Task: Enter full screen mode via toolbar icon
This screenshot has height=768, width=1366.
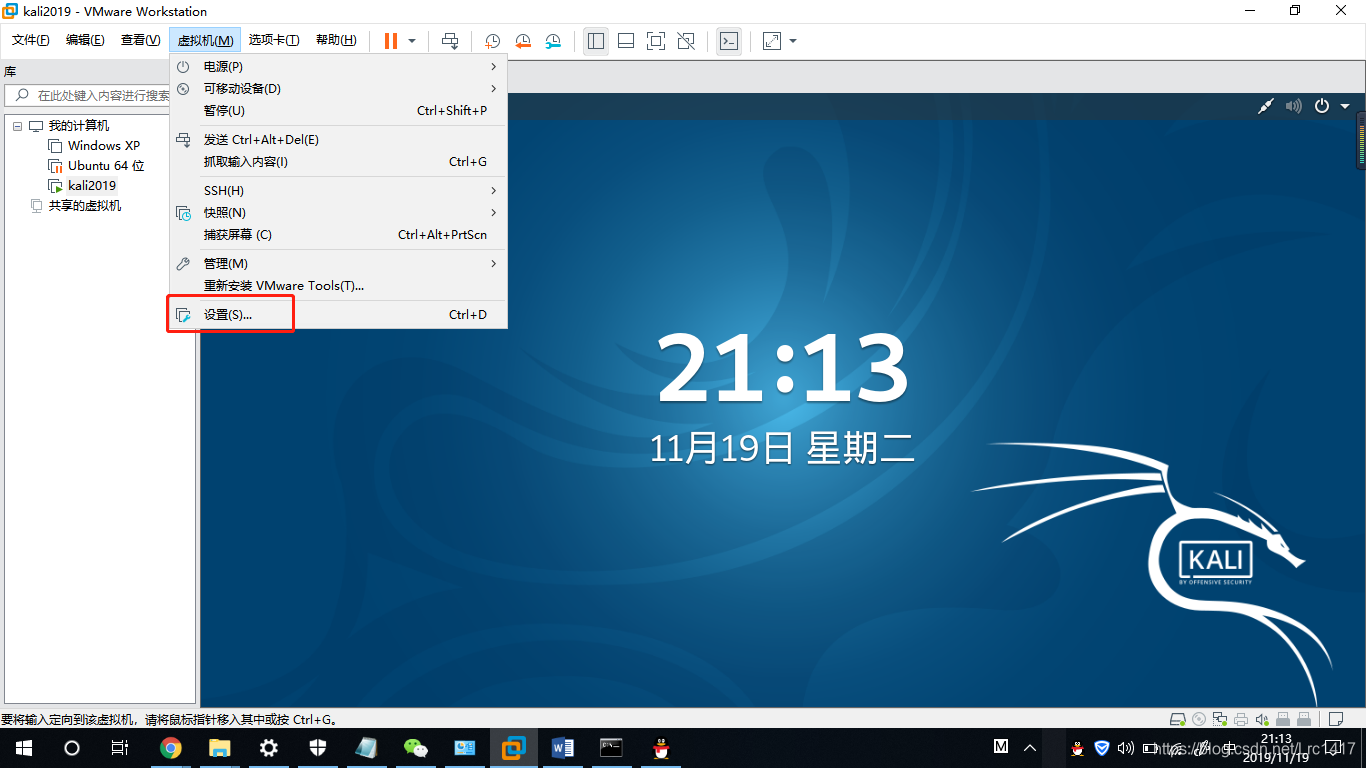Action: click(656, 41)
